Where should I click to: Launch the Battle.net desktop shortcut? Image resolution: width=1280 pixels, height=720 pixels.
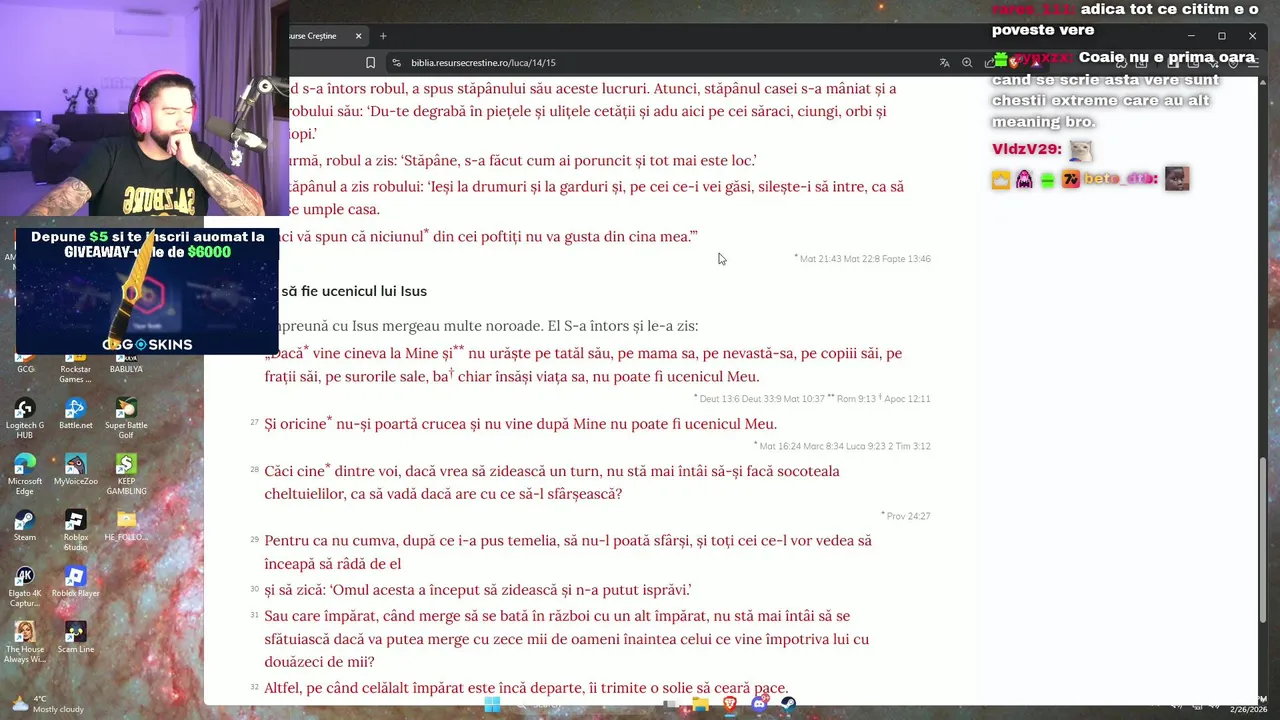[75, 414]
